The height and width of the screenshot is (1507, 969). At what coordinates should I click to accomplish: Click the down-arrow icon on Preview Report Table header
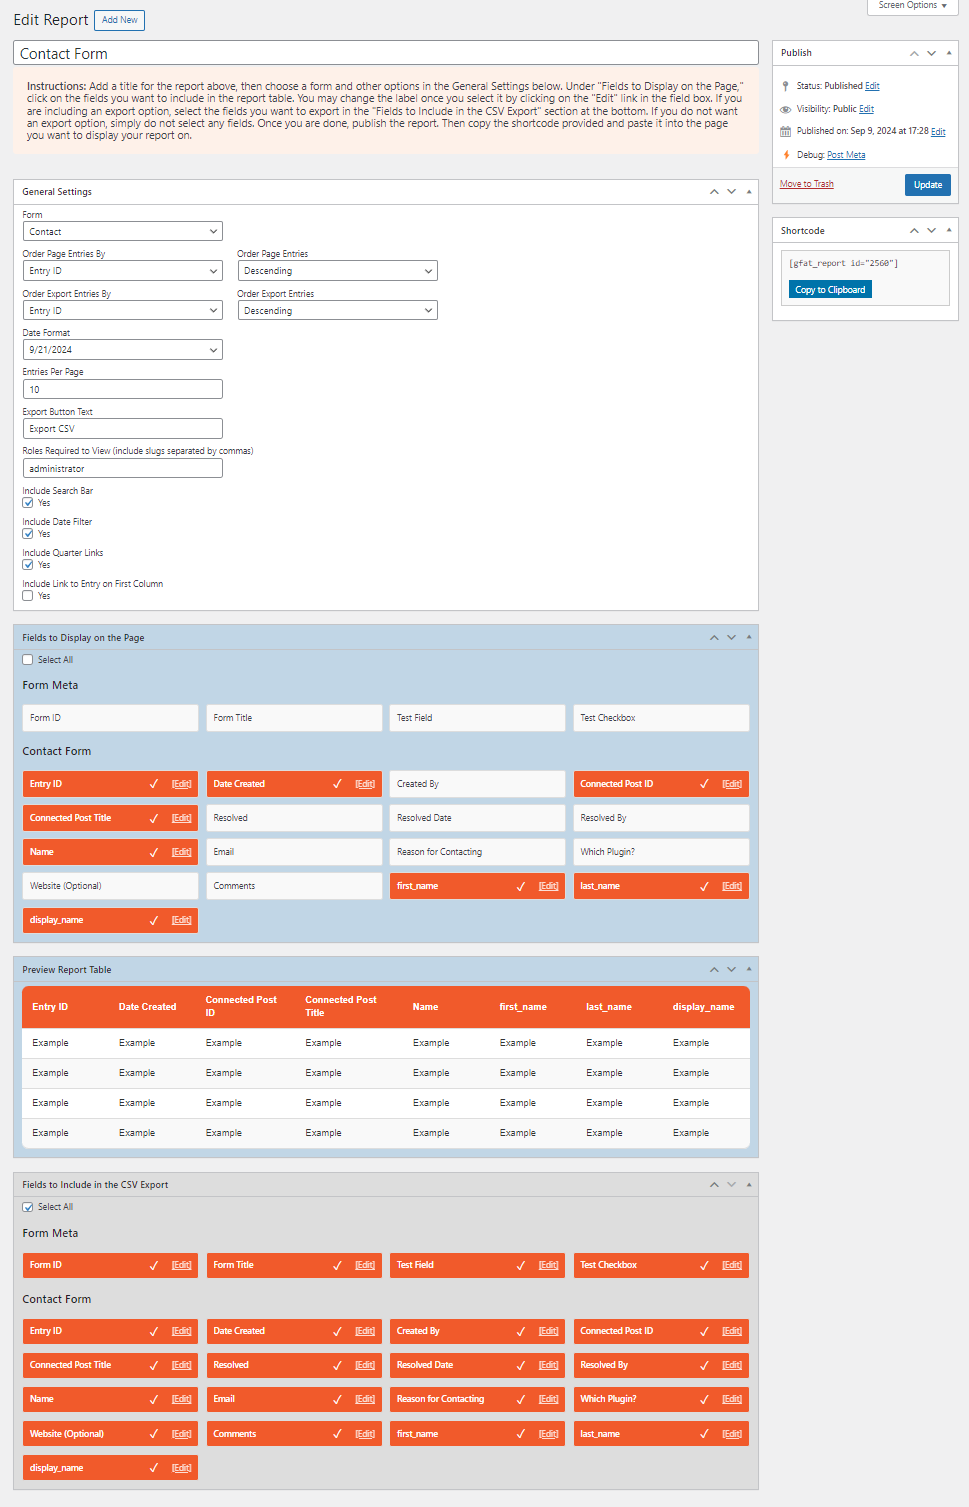tap(730, 969)
